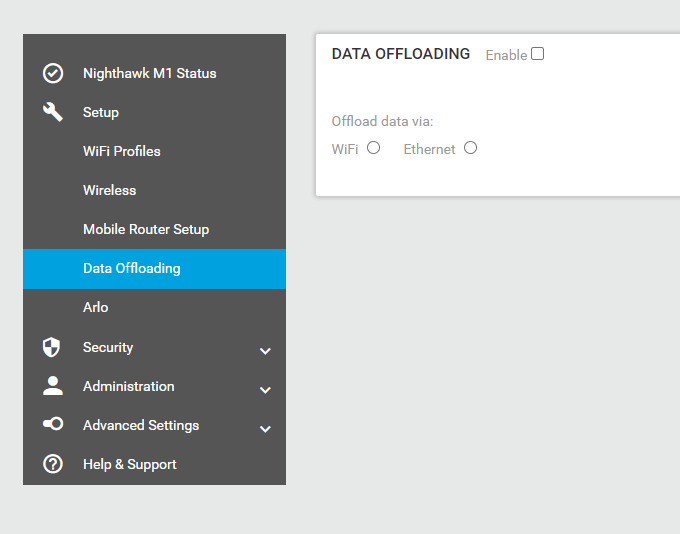Go to the Wireless settings page
Screen dimensions: 680x534
pyautogui.click(x=110, y=190)
